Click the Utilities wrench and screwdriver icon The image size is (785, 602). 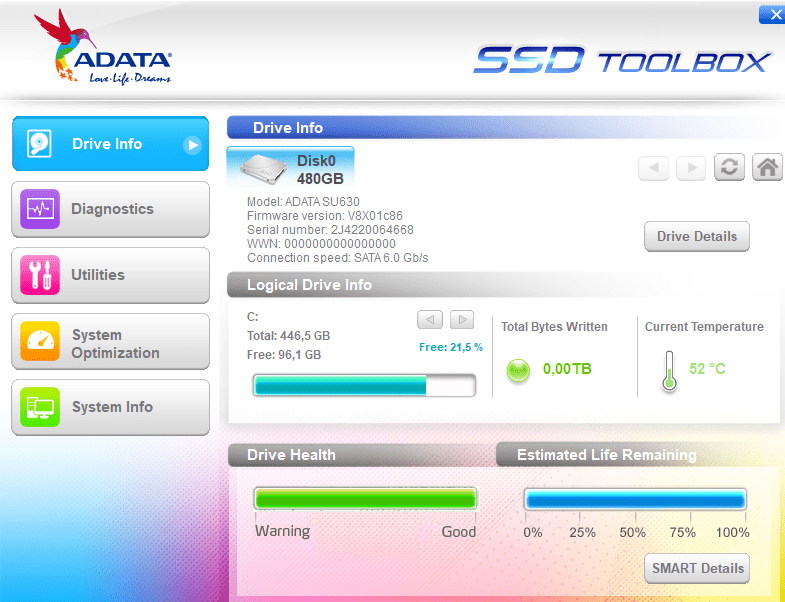coord(40,275)
